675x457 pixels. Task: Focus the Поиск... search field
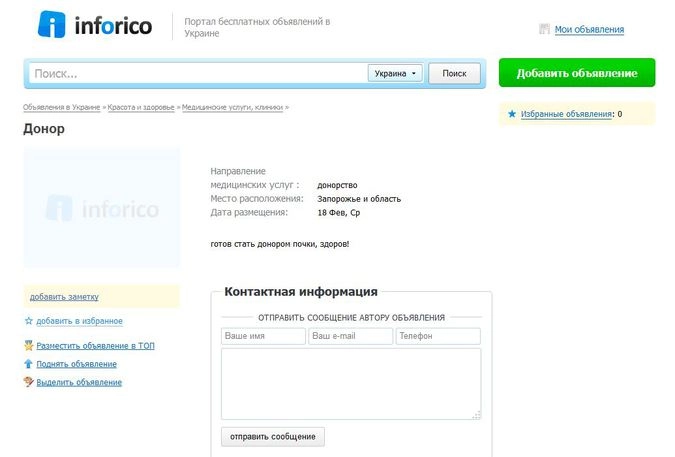coord(198,73)
